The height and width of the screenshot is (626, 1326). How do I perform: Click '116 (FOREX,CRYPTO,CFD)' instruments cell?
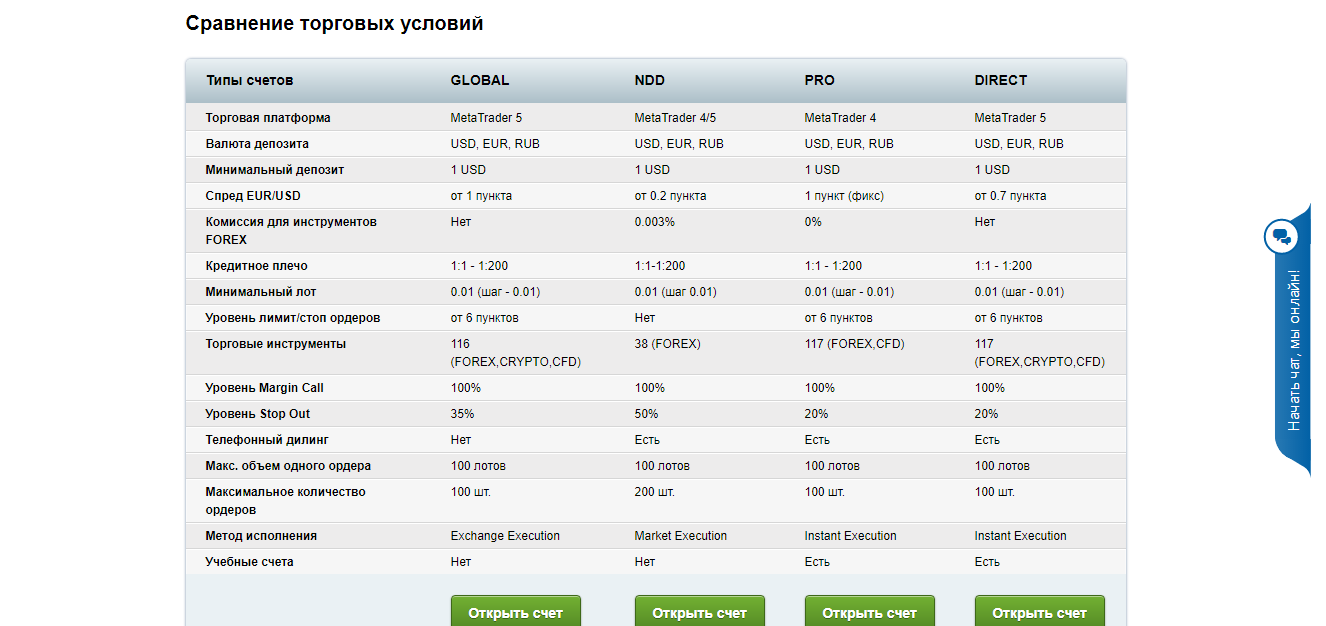(x=516, y=353)
